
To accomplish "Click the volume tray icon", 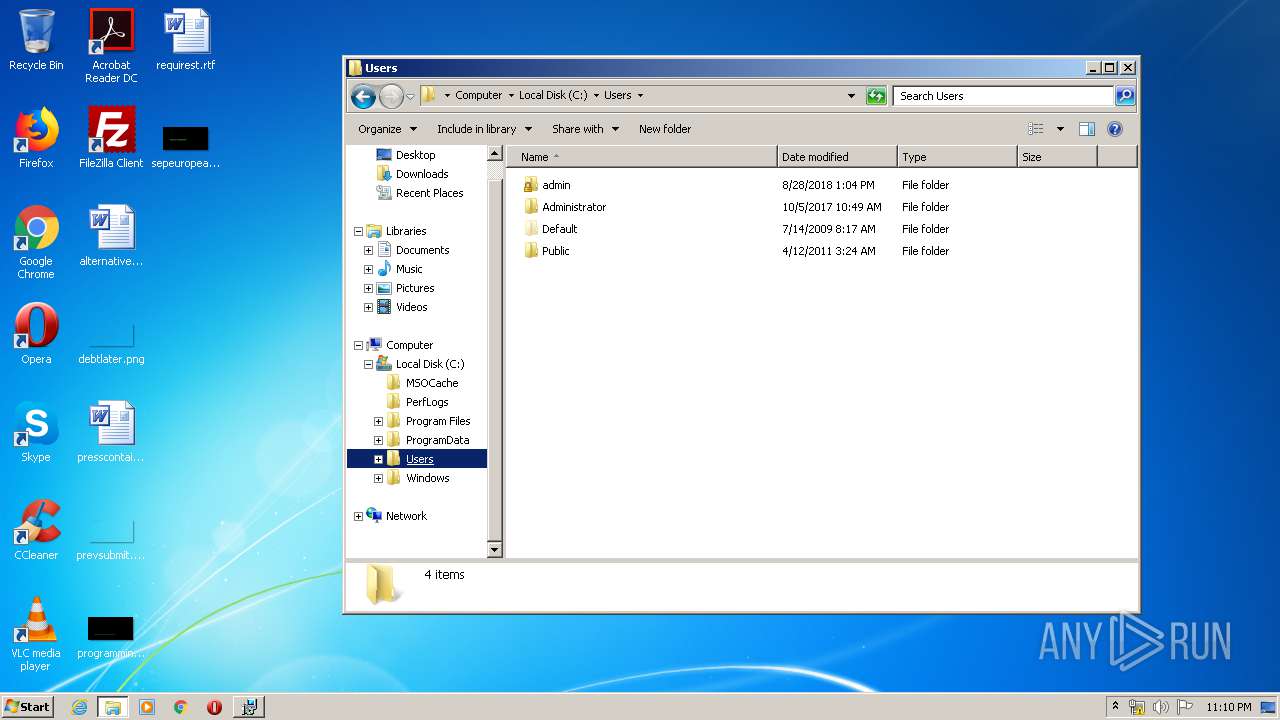I will pyautogui.click(x=1160, y=707).
